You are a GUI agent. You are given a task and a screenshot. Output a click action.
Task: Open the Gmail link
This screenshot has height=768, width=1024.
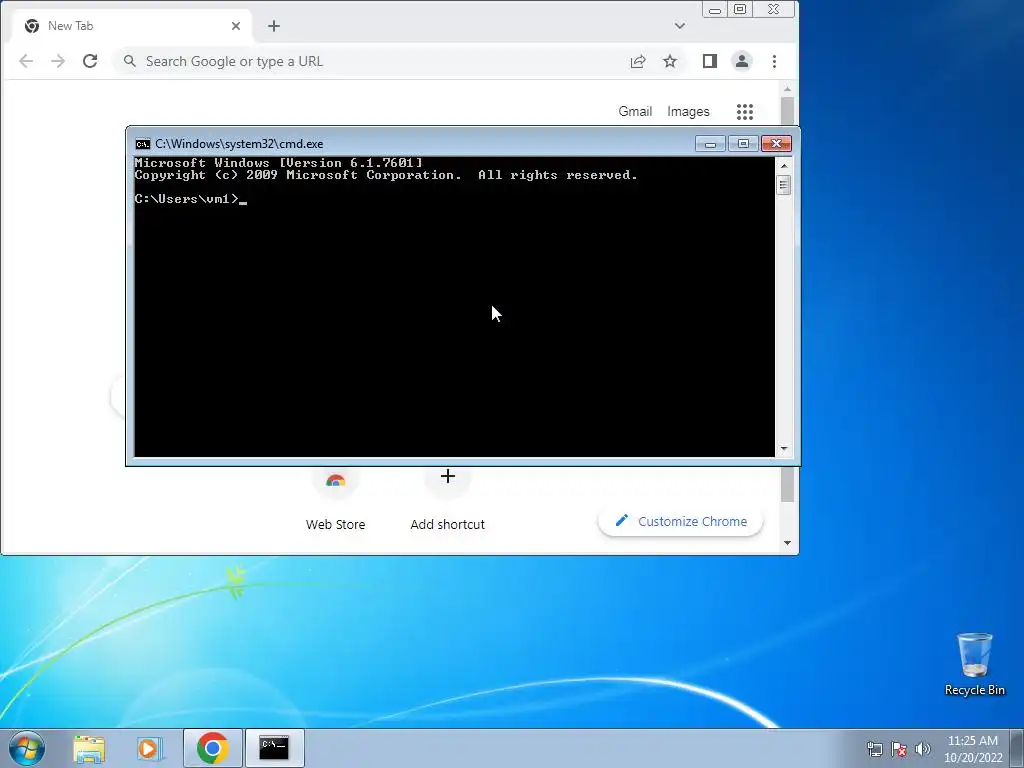(635, 112)
